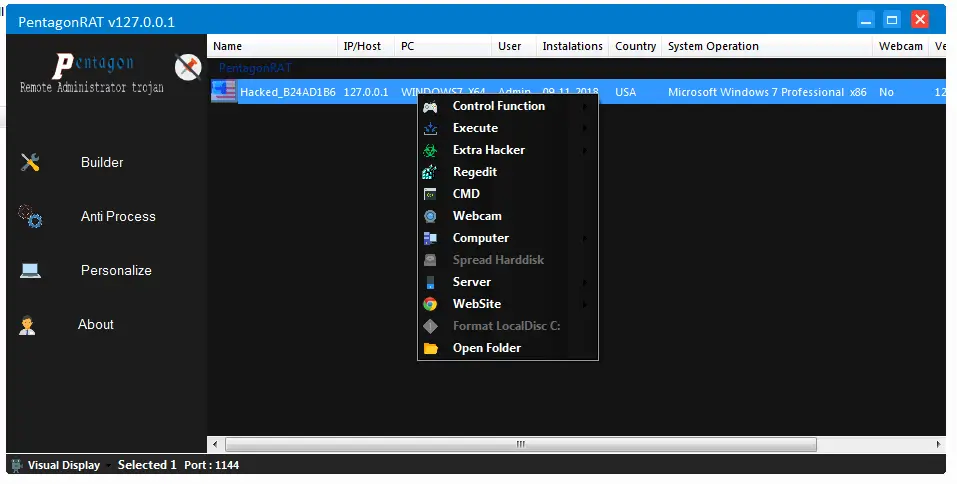
Task: Click the About person icon
Action: click(27, 325)
